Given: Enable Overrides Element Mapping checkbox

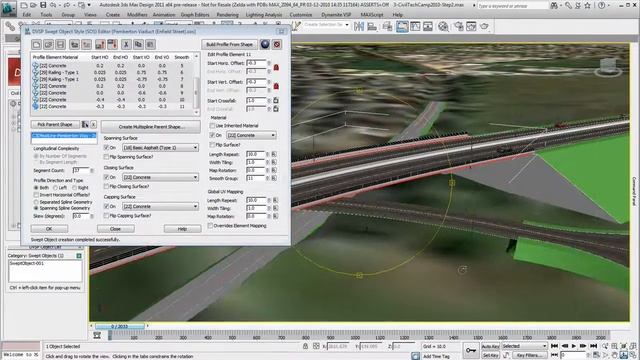Looking at the screenshot, I should [x=211, y=226].
